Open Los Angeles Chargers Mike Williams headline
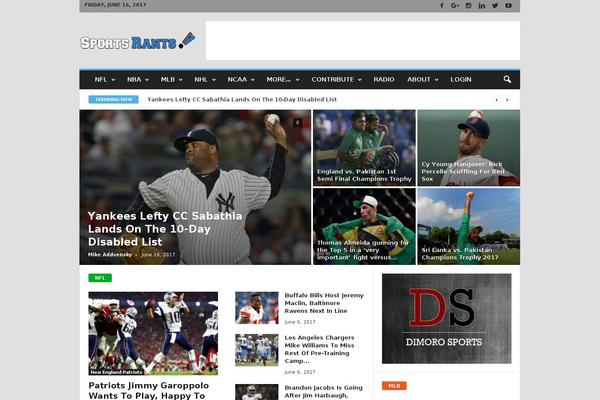The image size is (600, 400). pos(319,349)
